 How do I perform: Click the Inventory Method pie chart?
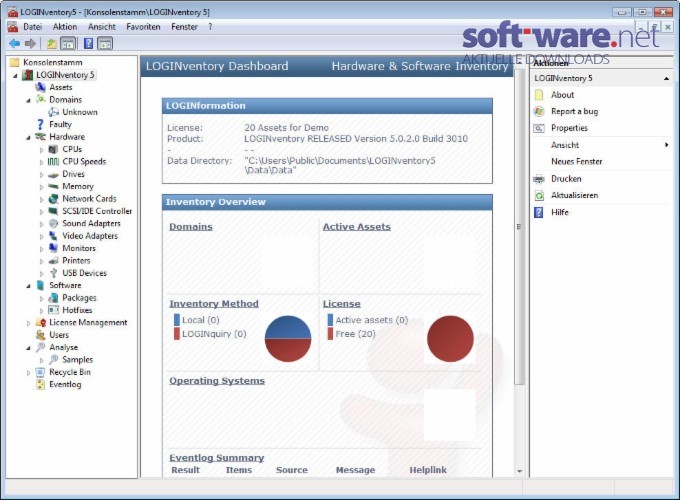pyautogui.click(x=288, y=339)
